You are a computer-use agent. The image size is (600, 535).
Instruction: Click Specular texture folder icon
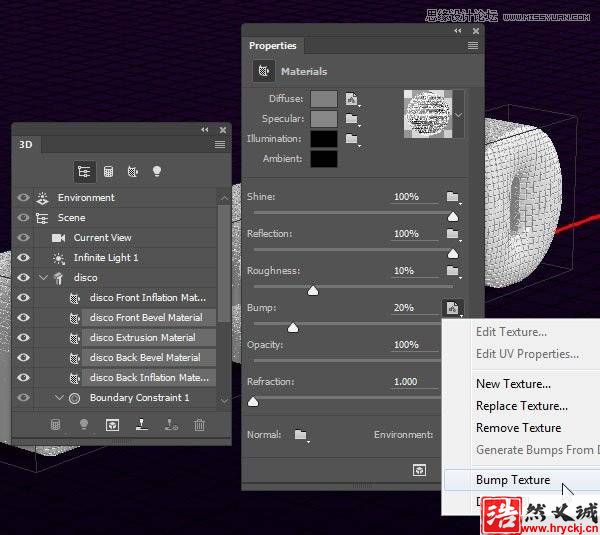[x=352, y=119]
